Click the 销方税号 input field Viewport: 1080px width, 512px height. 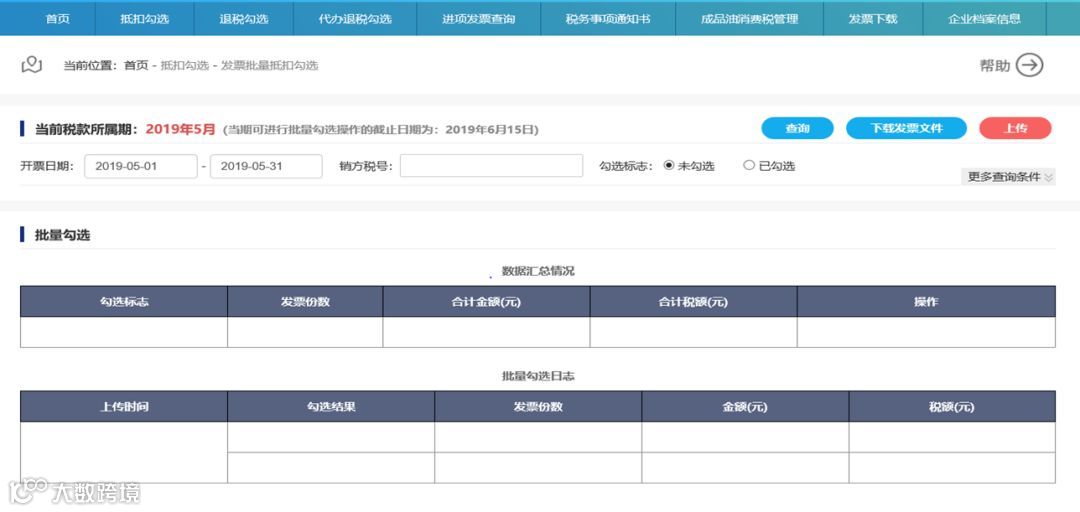[x=491, y=165]
